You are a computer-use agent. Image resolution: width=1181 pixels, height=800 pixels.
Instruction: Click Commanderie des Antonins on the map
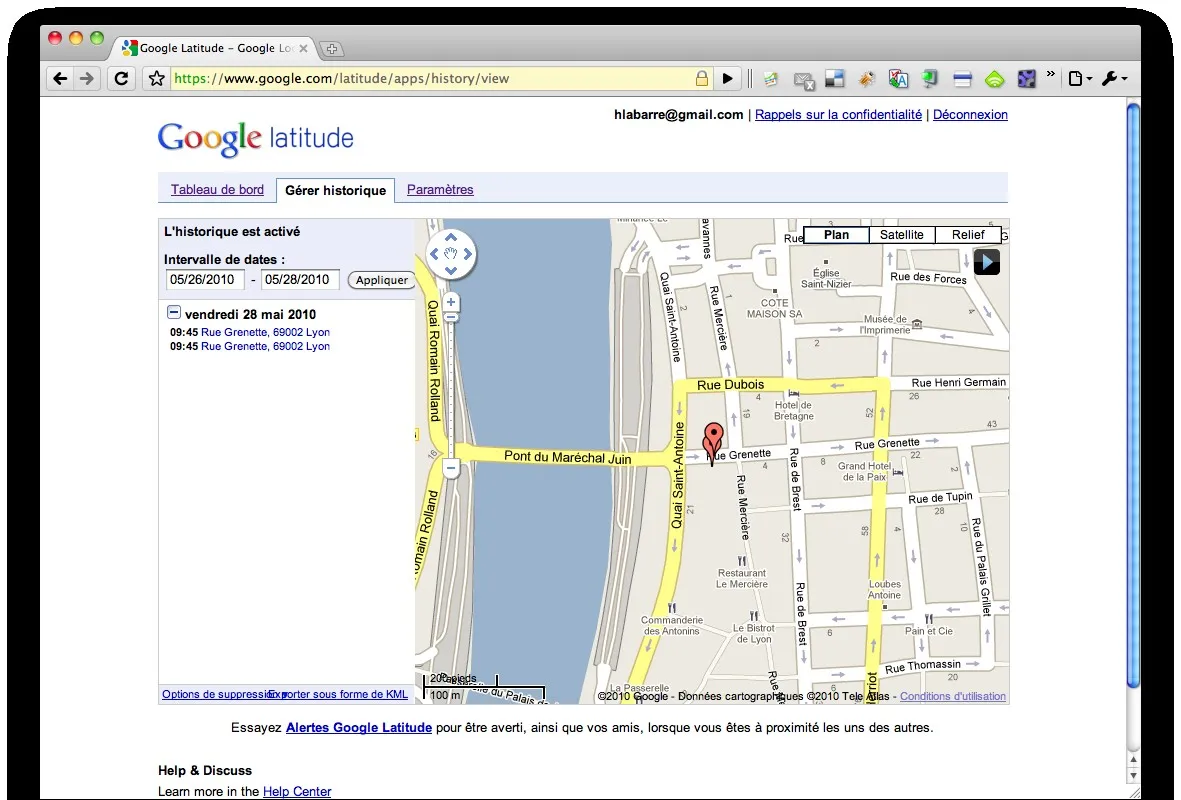tap(672, 625)
